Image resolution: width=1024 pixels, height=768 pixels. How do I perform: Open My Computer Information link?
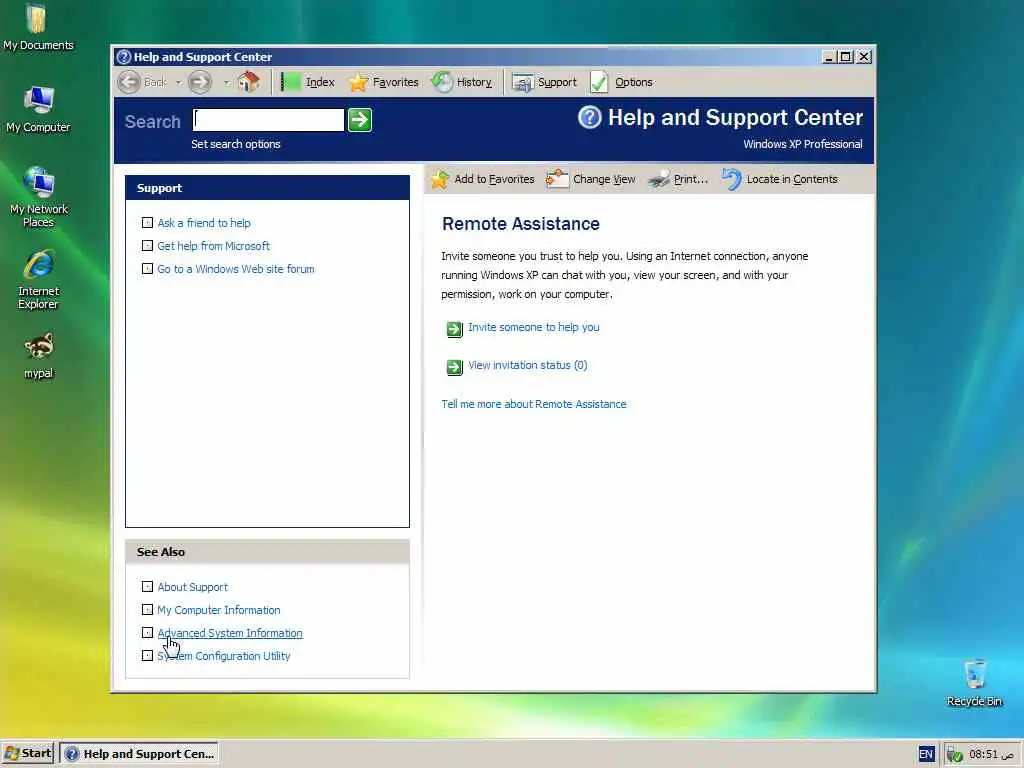click(219, 610)
